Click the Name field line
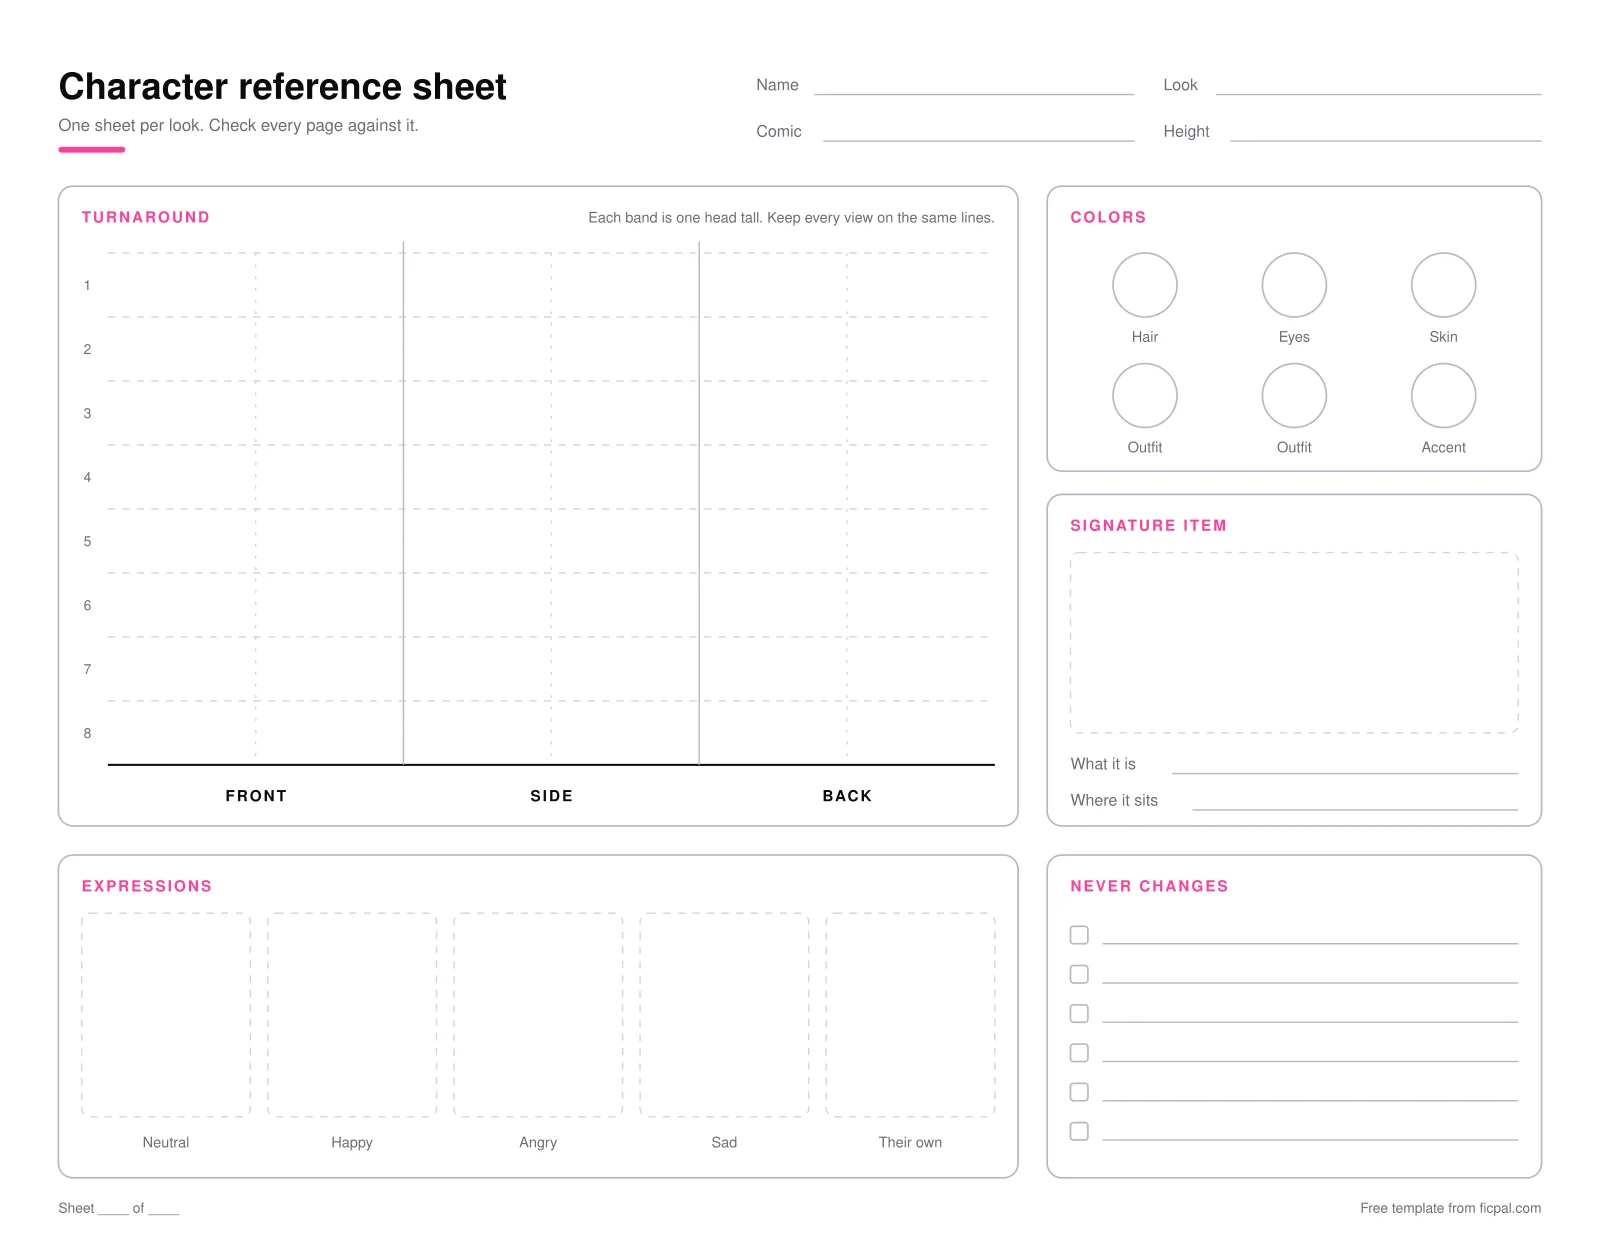The height and width of the screenshot is (1236, 1600). point(974,93)
